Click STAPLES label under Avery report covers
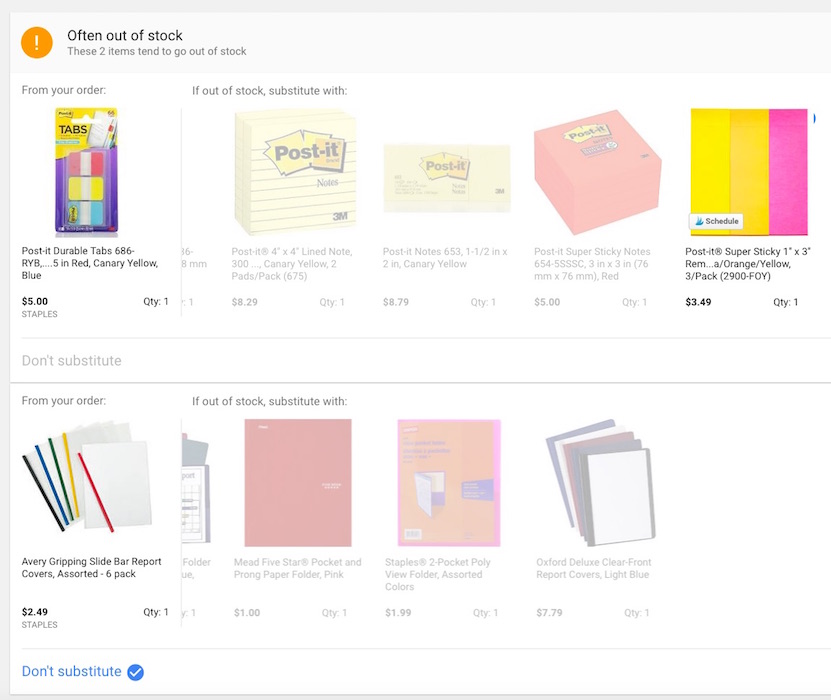 click(x=40, y=625)
